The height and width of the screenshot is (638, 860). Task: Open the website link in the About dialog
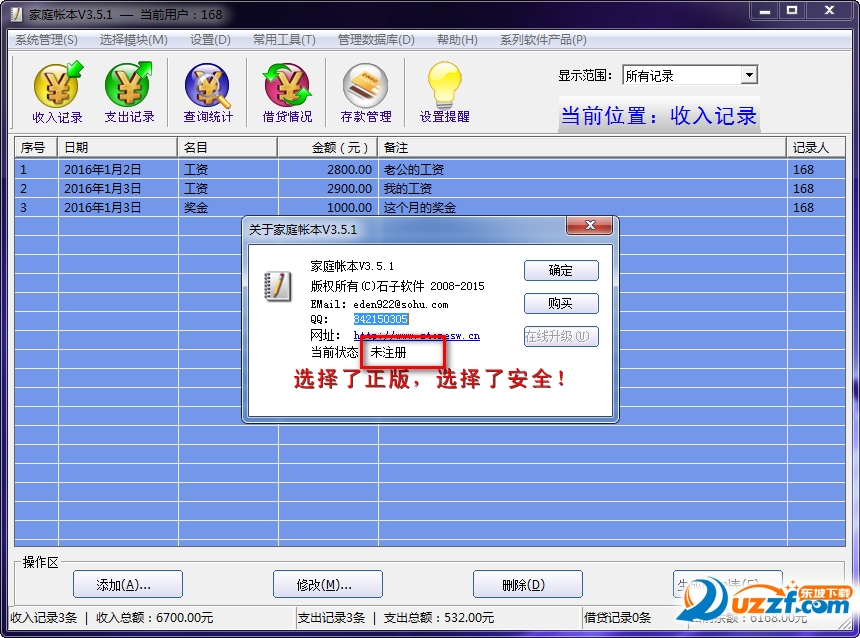pyautogui.click(x=417, y=336)
